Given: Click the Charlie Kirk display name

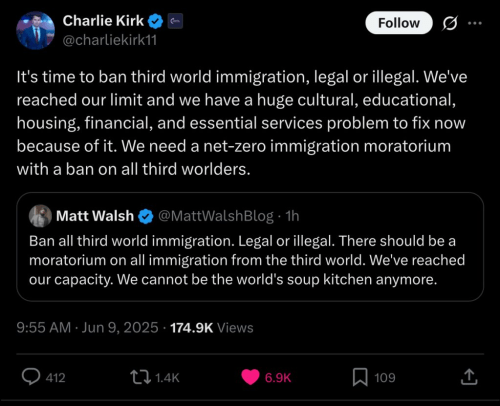Looking at the screenshot, I should [x=103, y=21].
